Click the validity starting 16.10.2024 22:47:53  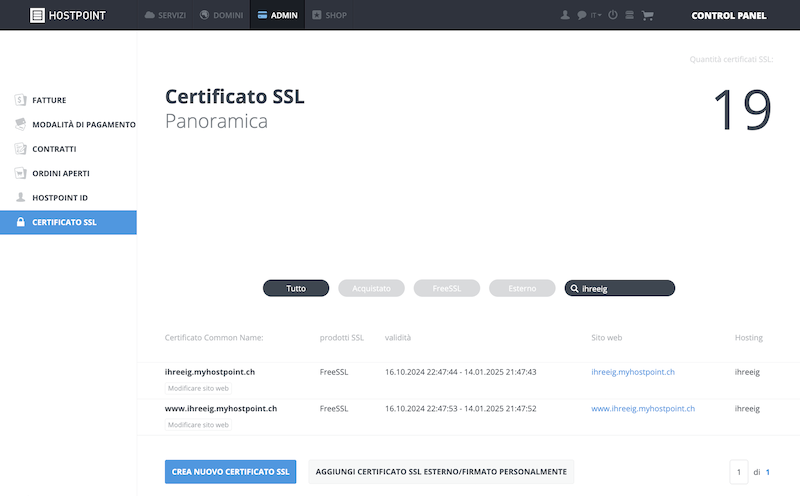coord(460,408)
